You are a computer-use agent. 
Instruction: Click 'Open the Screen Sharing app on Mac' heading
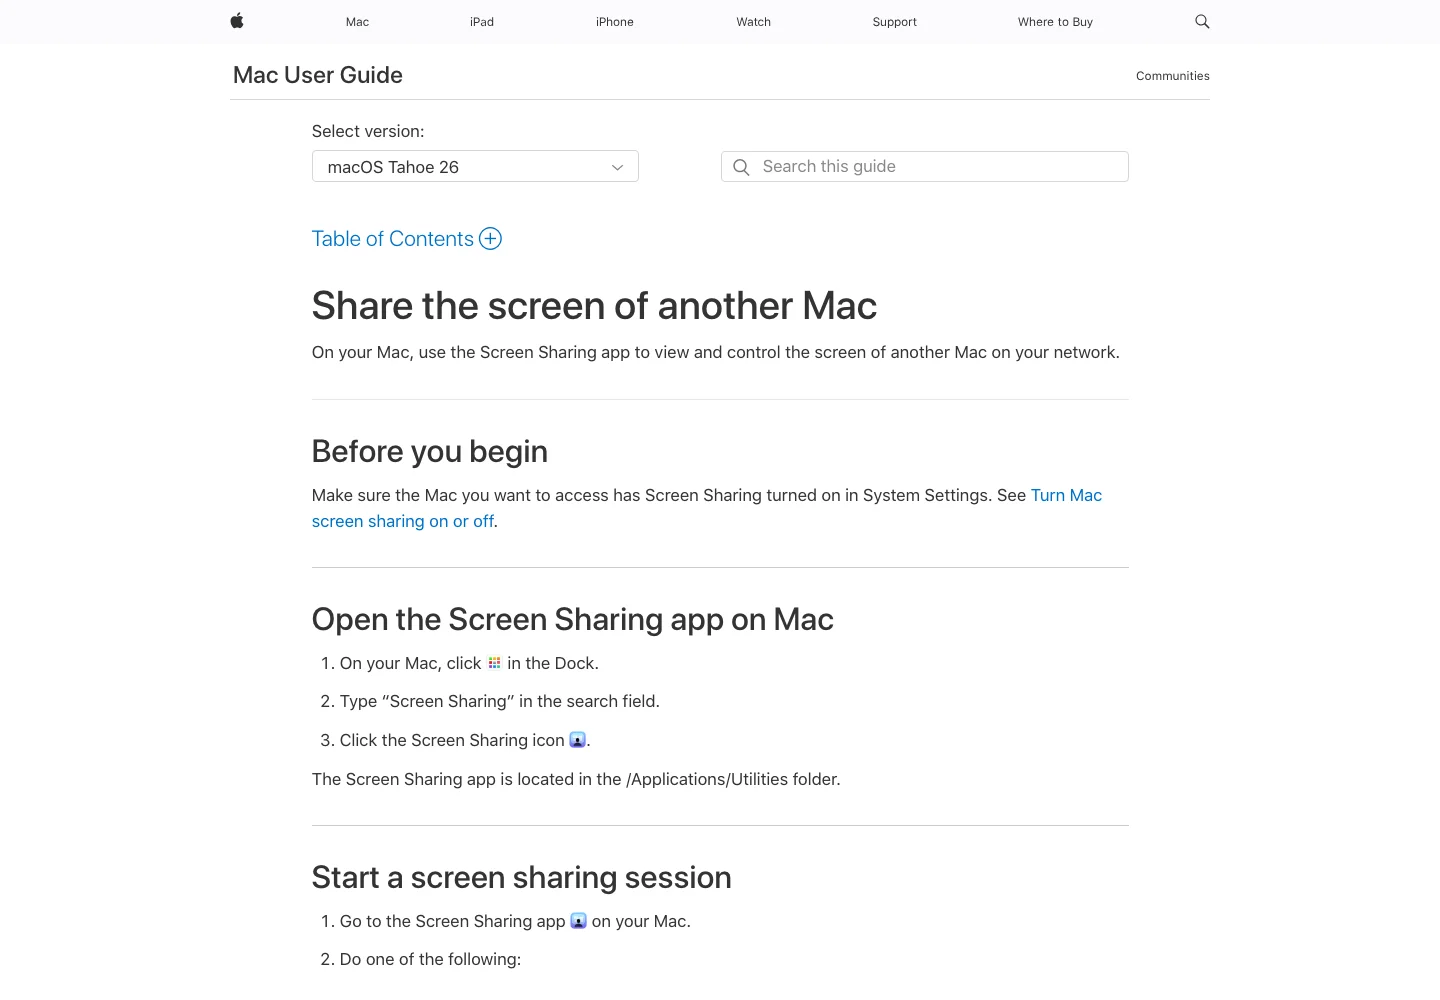coord(573,620)
